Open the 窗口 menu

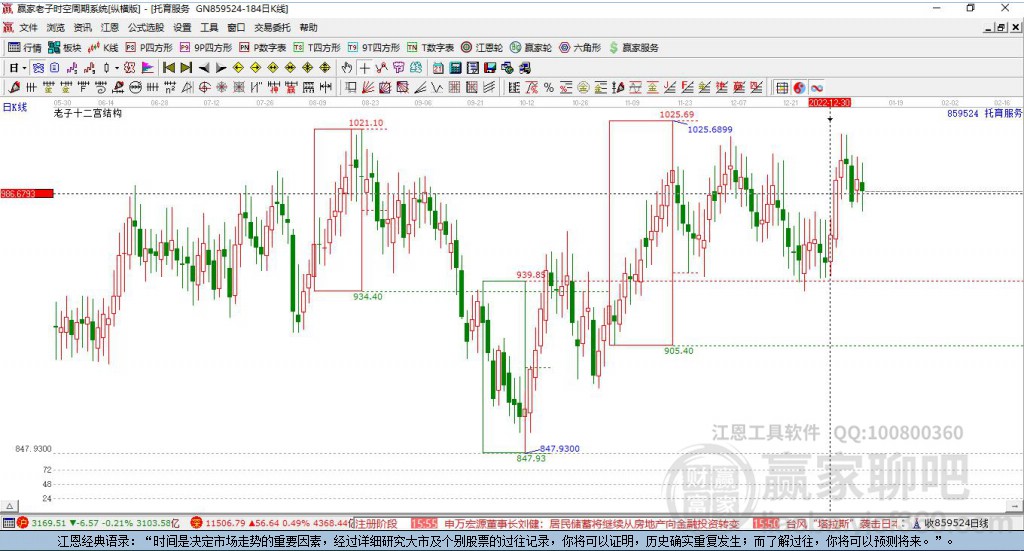click(x=236, y=27)
